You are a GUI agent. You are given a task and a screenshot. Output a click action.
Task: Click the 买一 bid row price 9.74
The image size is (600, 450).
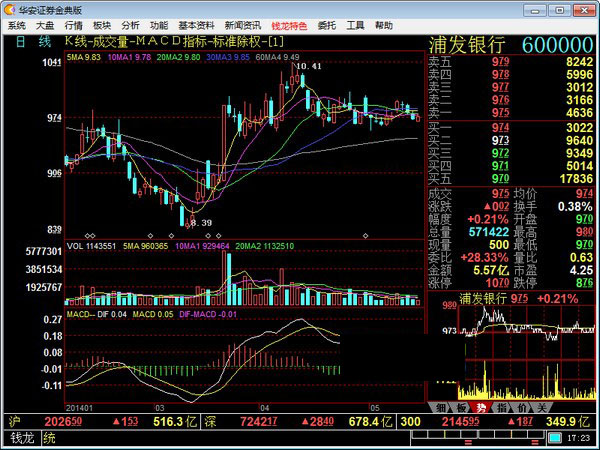(501, 127)
